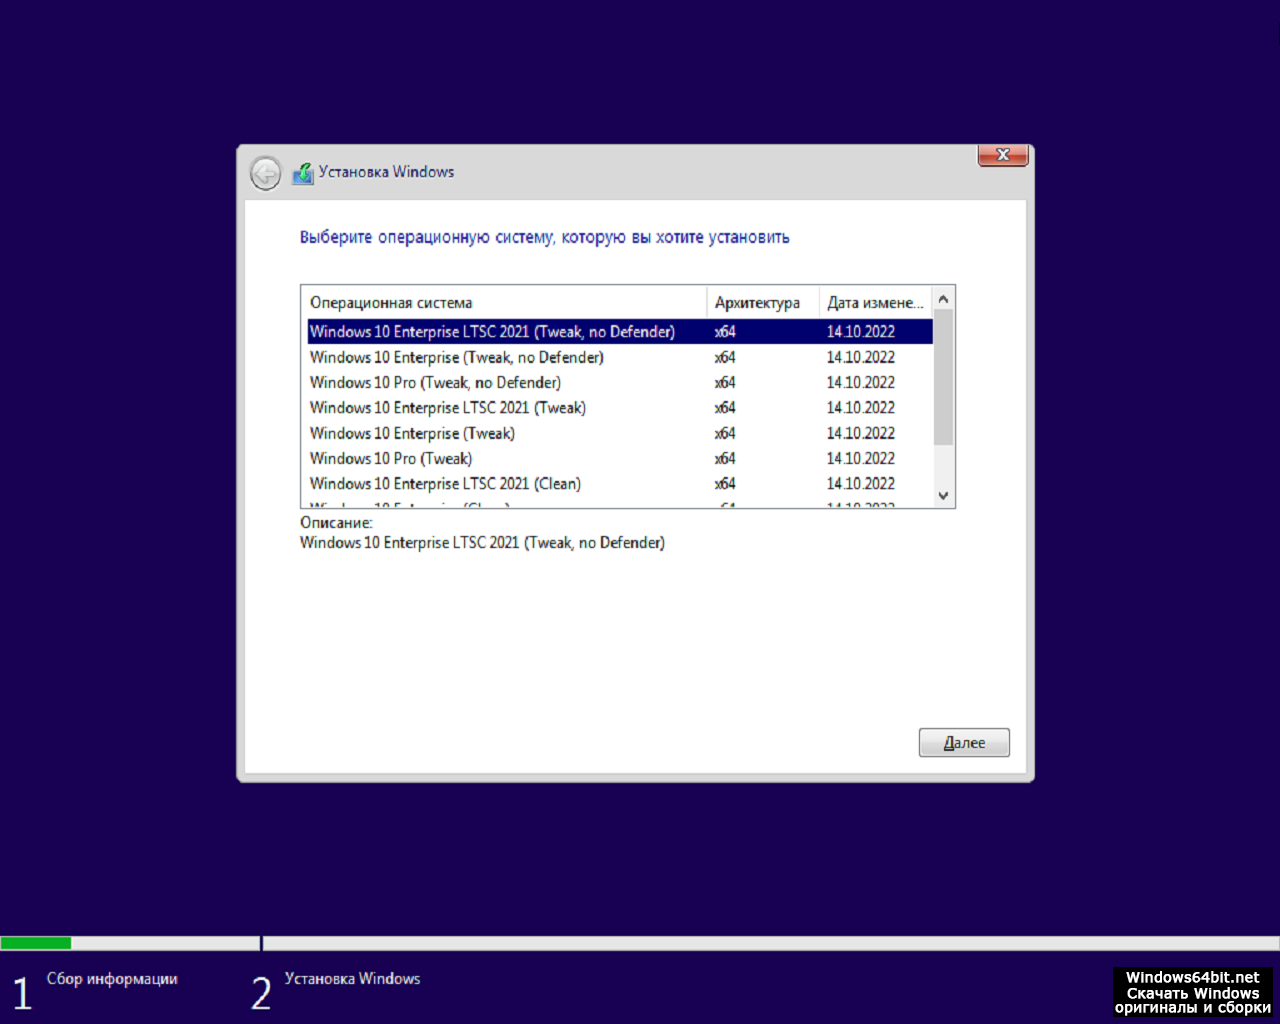Viewport: 1280px width, 1024px height.
Task: Select Windows 10 Enterprise LTSC 2021 (Clean)
Action: [x=445, y=484]
